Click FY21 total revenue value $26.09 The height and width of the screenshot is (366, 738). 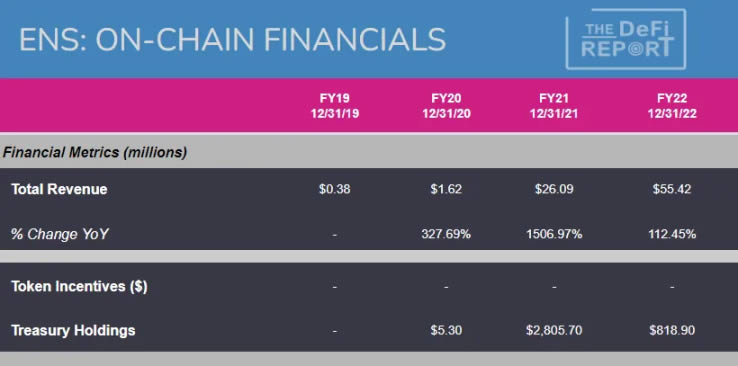[x=554, y=189]
